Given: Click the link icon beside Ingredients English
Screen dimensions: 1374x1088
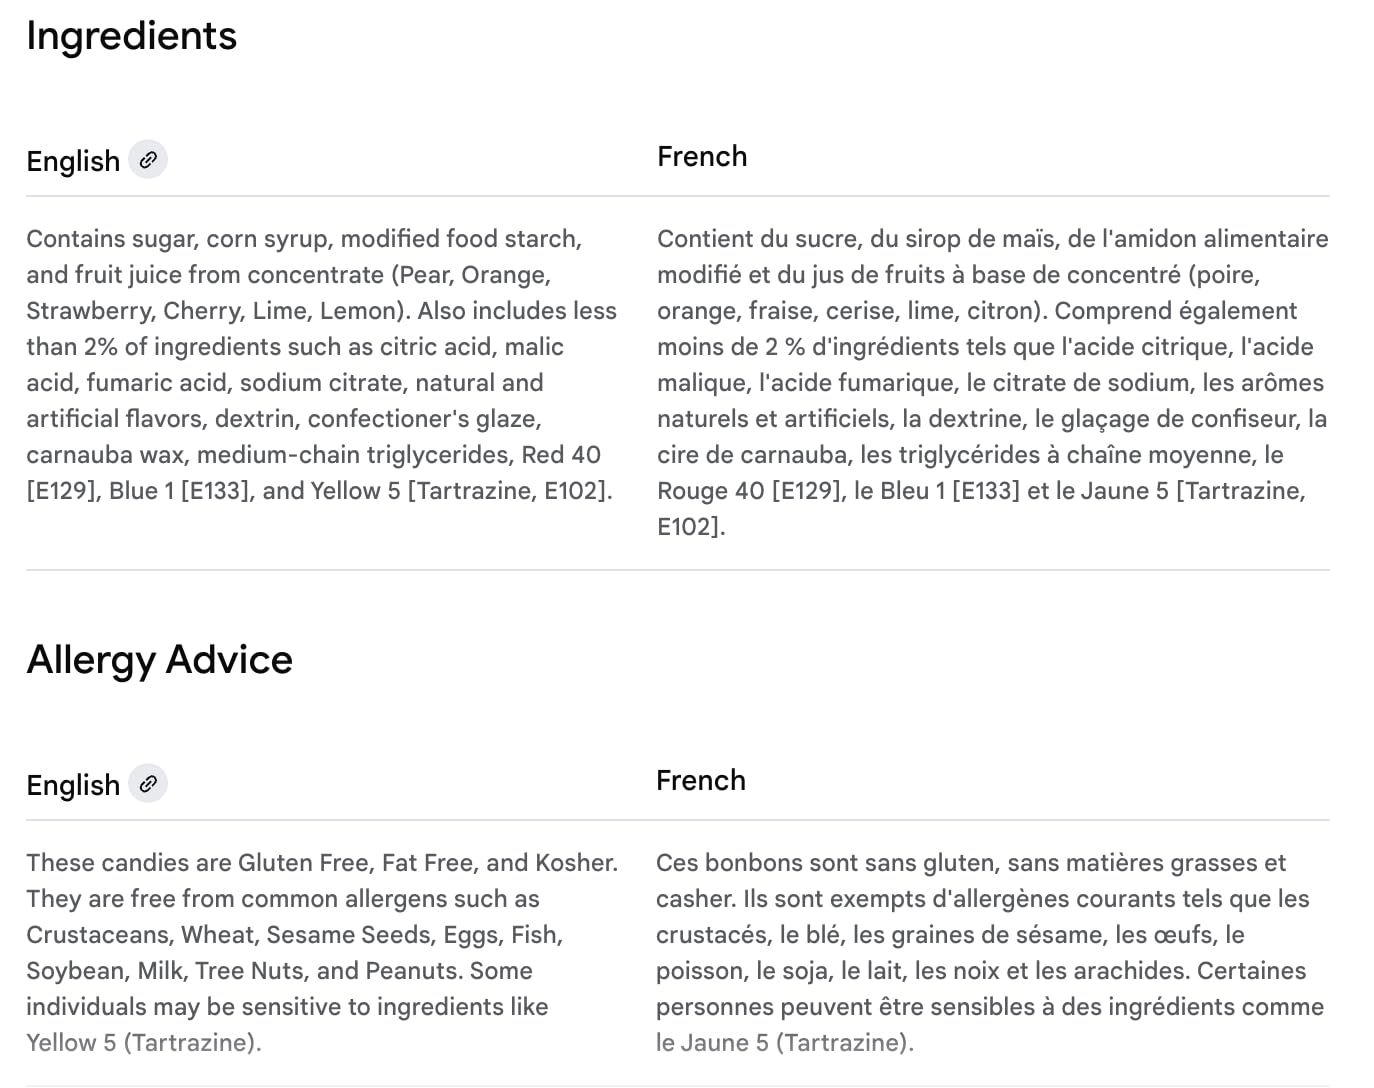Looking at the screenshot, I should pyautogui.click(x=148, y=160).
